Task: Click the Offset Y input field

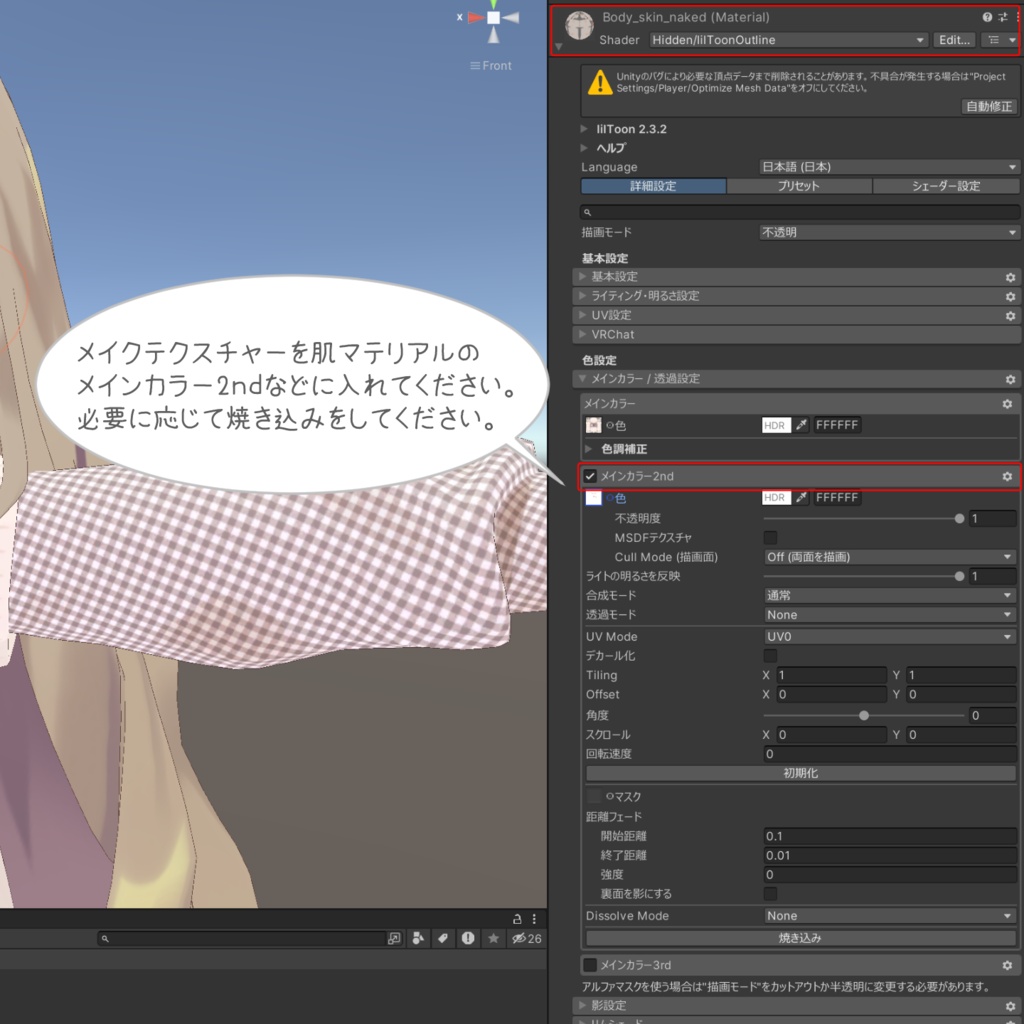Action: [961, 695]
